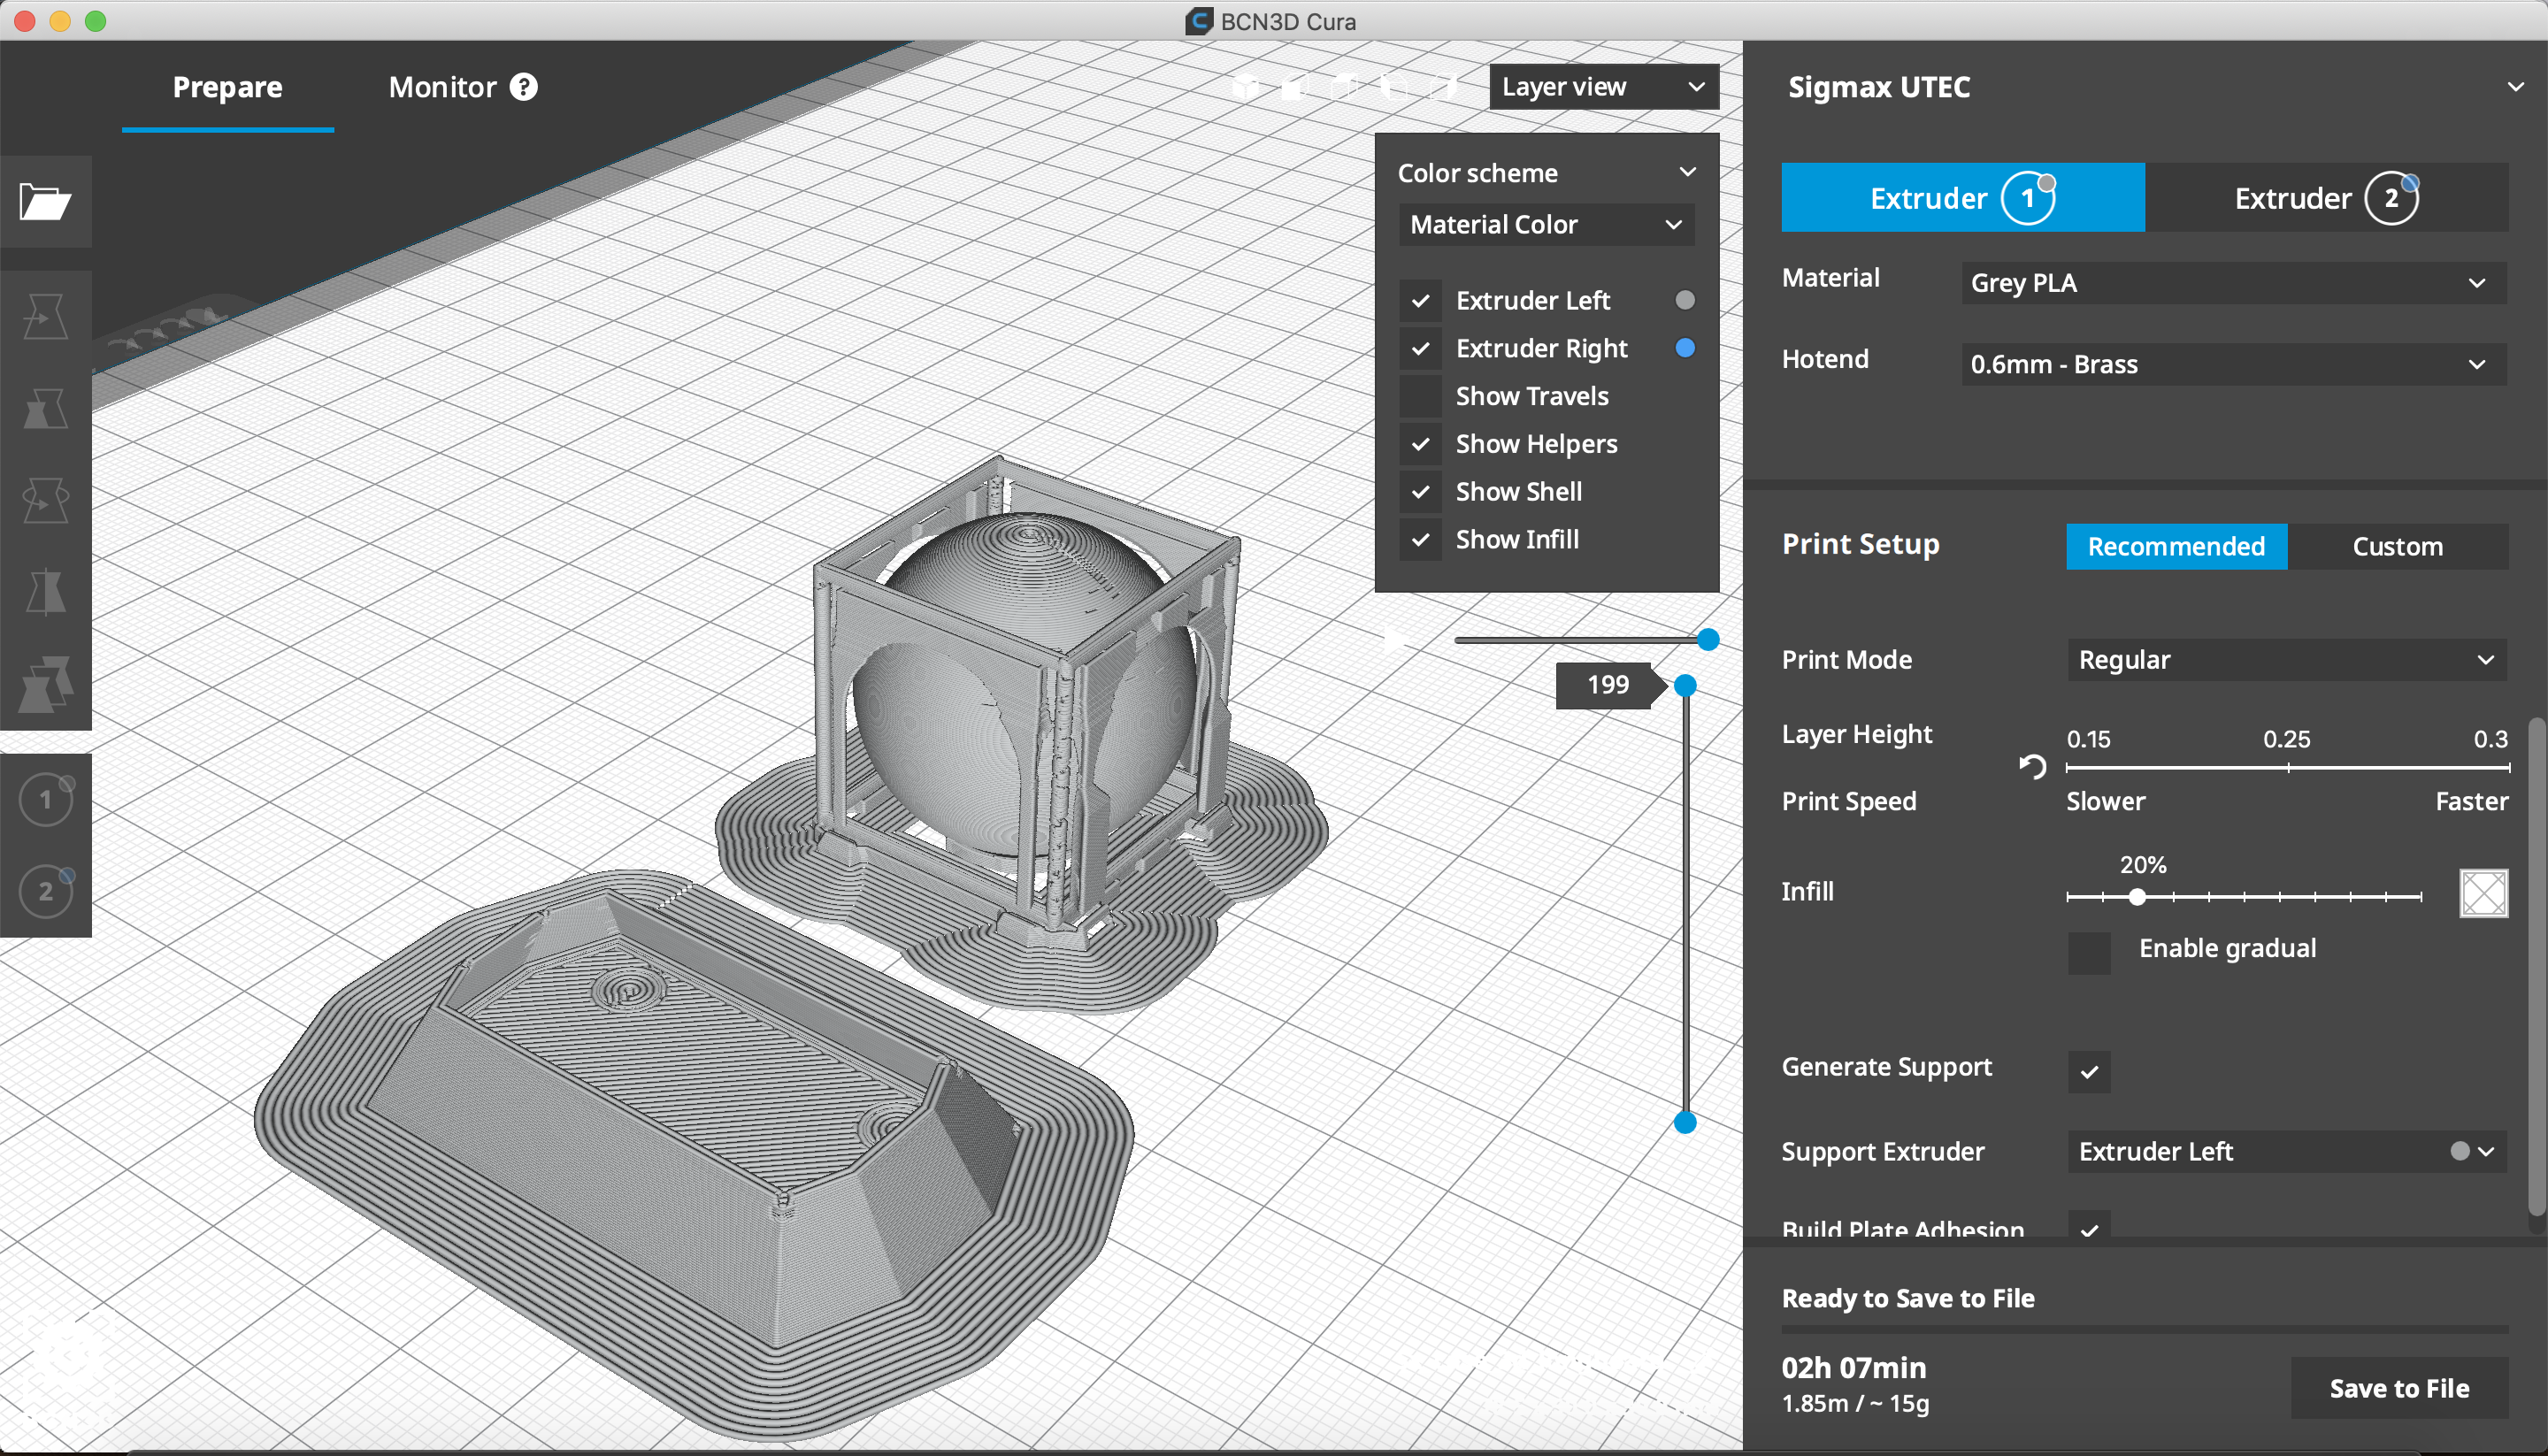Switch camera to top view cube icon

click(1345, 88)
